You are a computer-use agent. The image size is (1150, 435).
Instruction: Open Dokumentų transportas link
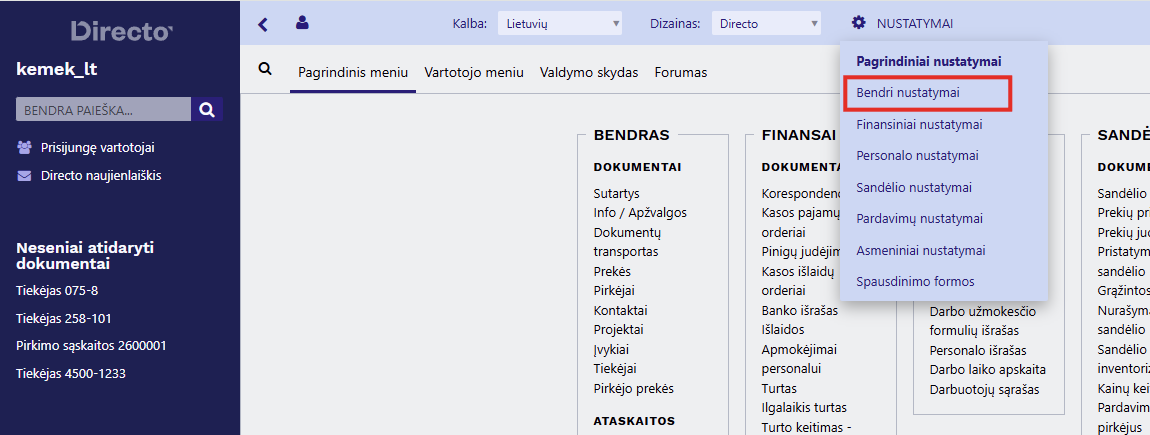[x=628, y=242]
